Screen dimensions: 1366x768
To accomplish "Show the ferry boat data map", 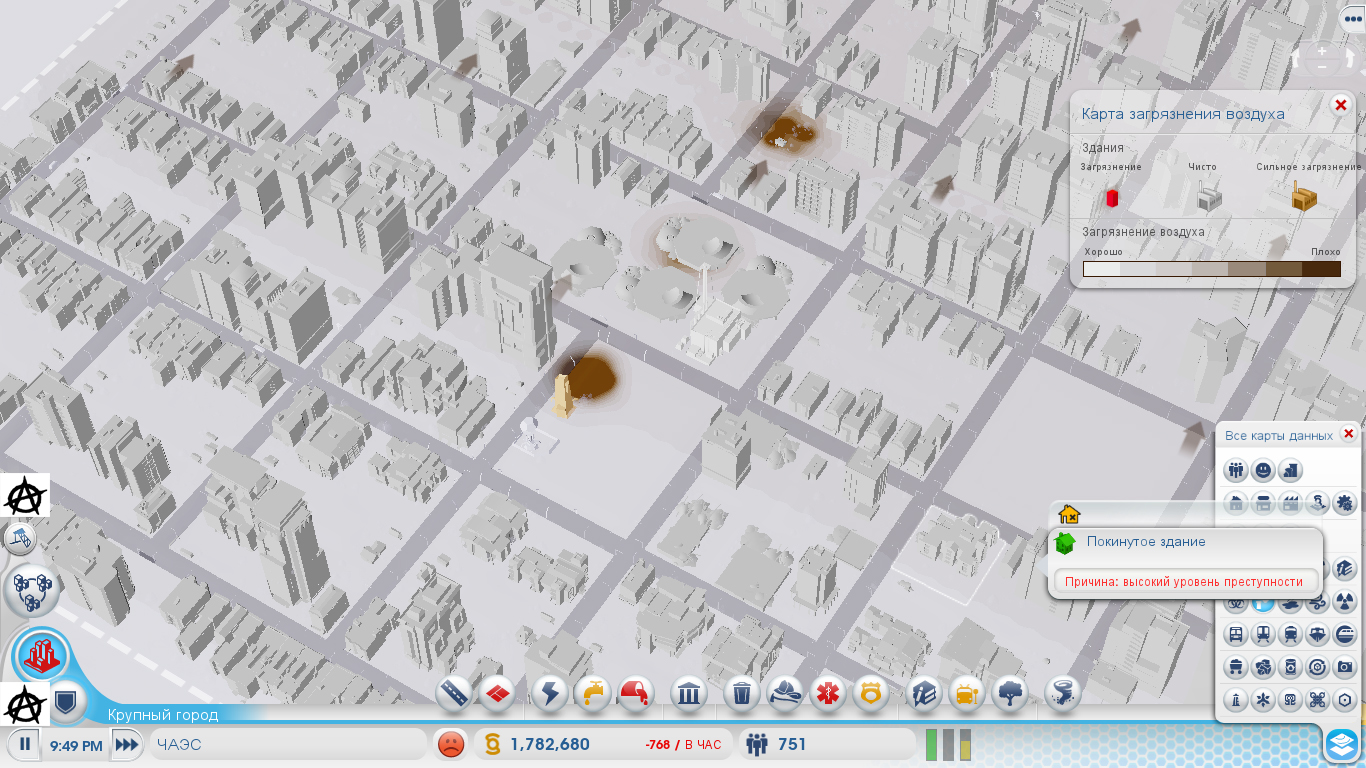I will coord(1318,634).
